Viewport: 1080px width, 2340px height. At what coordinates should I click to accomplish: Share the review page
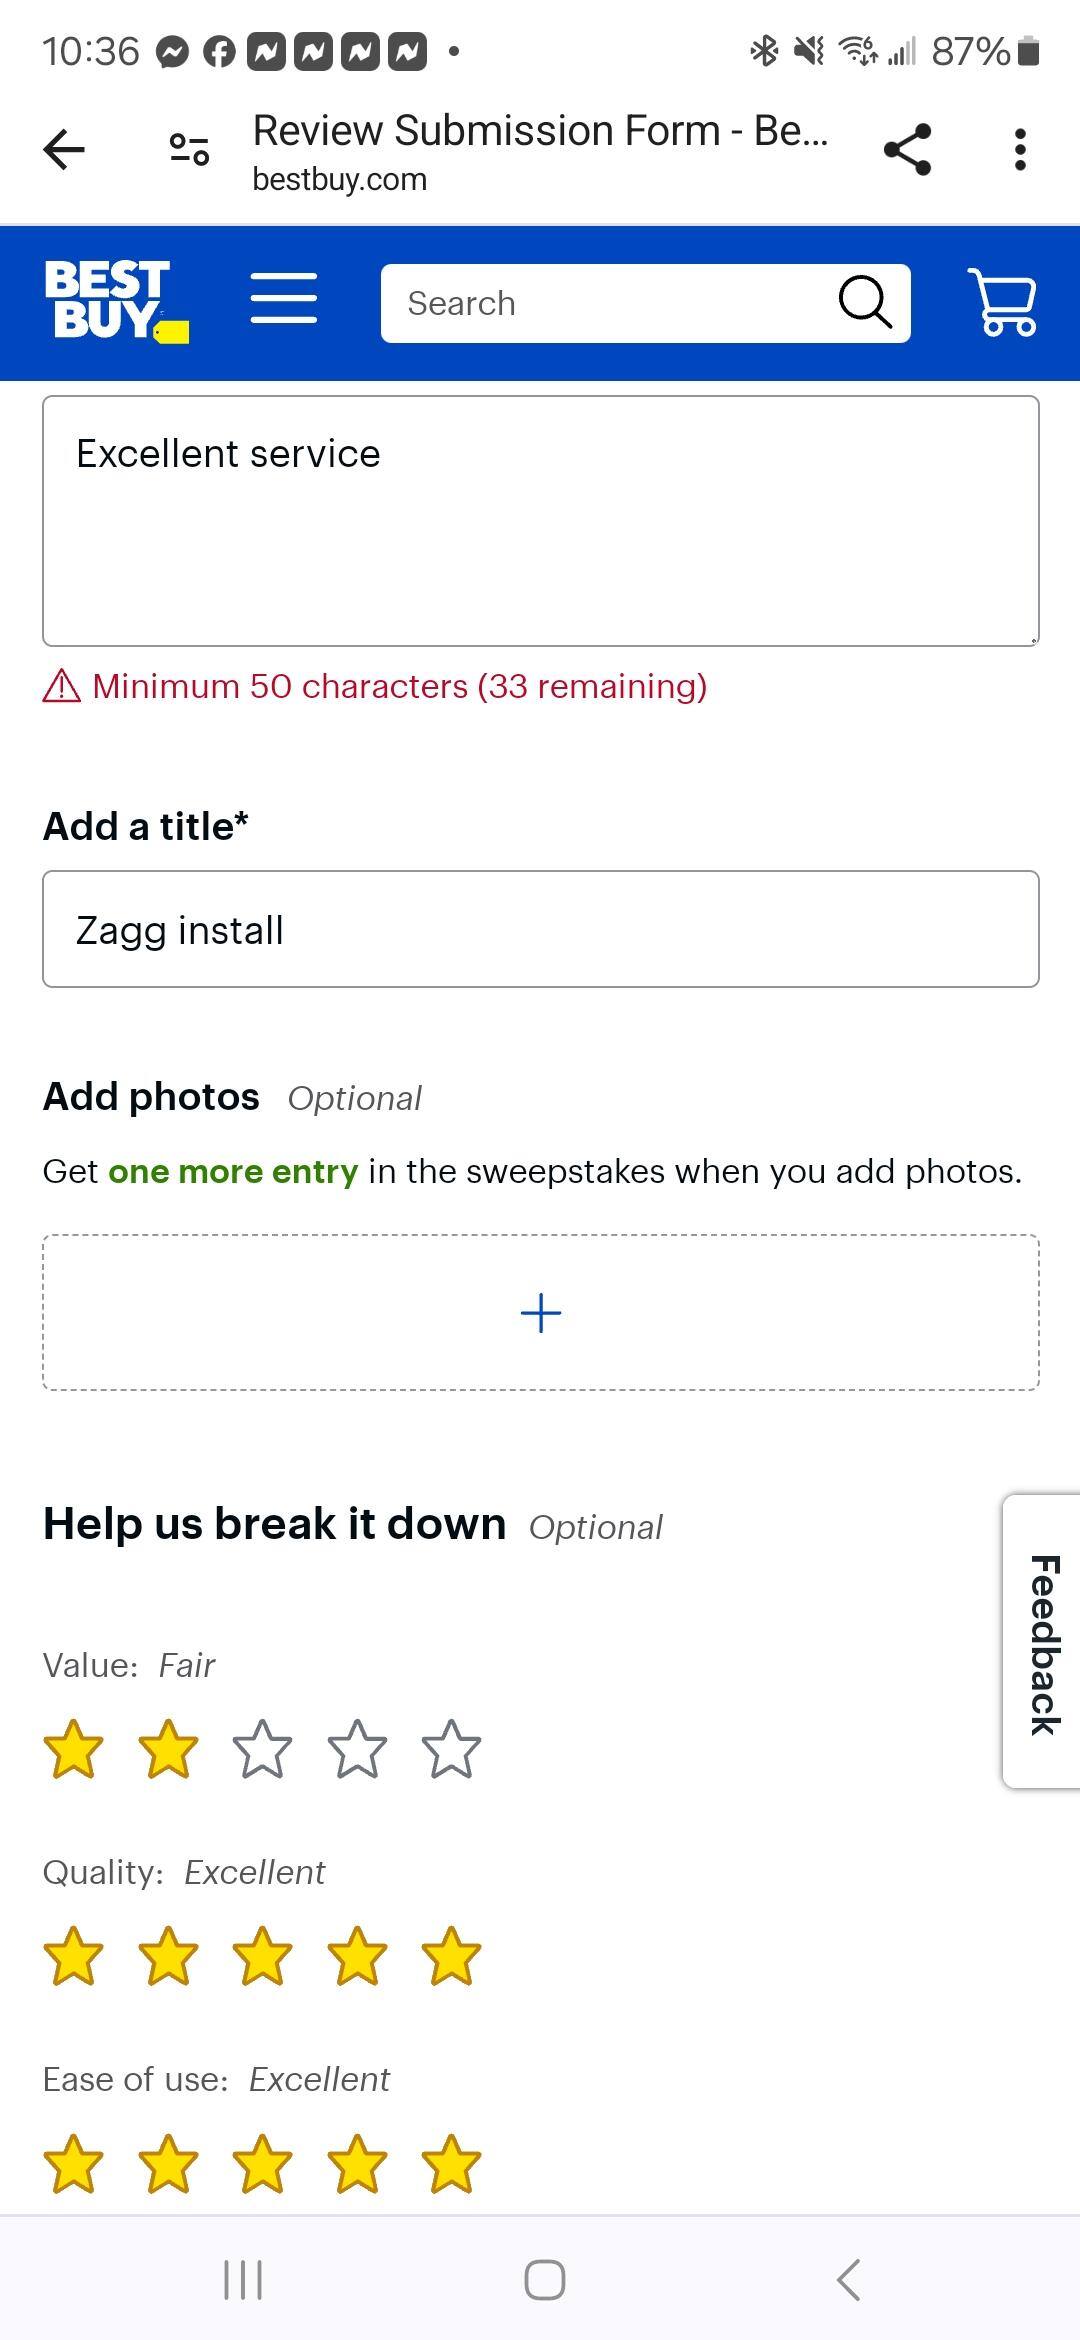pyautogui.click(x=906, y=149)
